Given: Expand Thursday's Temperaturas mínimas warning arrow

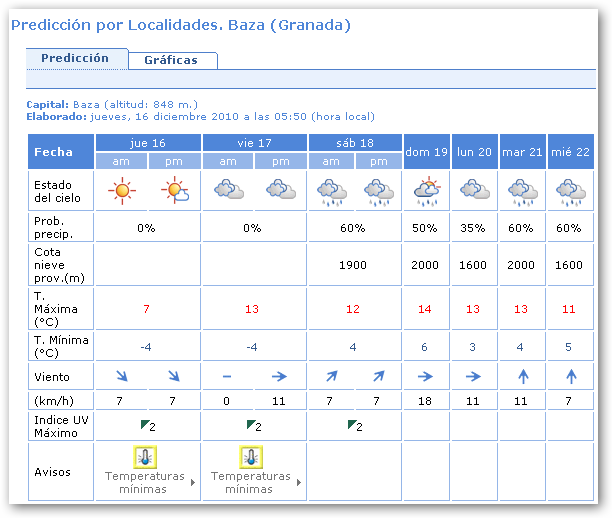Looking at the screenshot, I should (x=192, y=483).
